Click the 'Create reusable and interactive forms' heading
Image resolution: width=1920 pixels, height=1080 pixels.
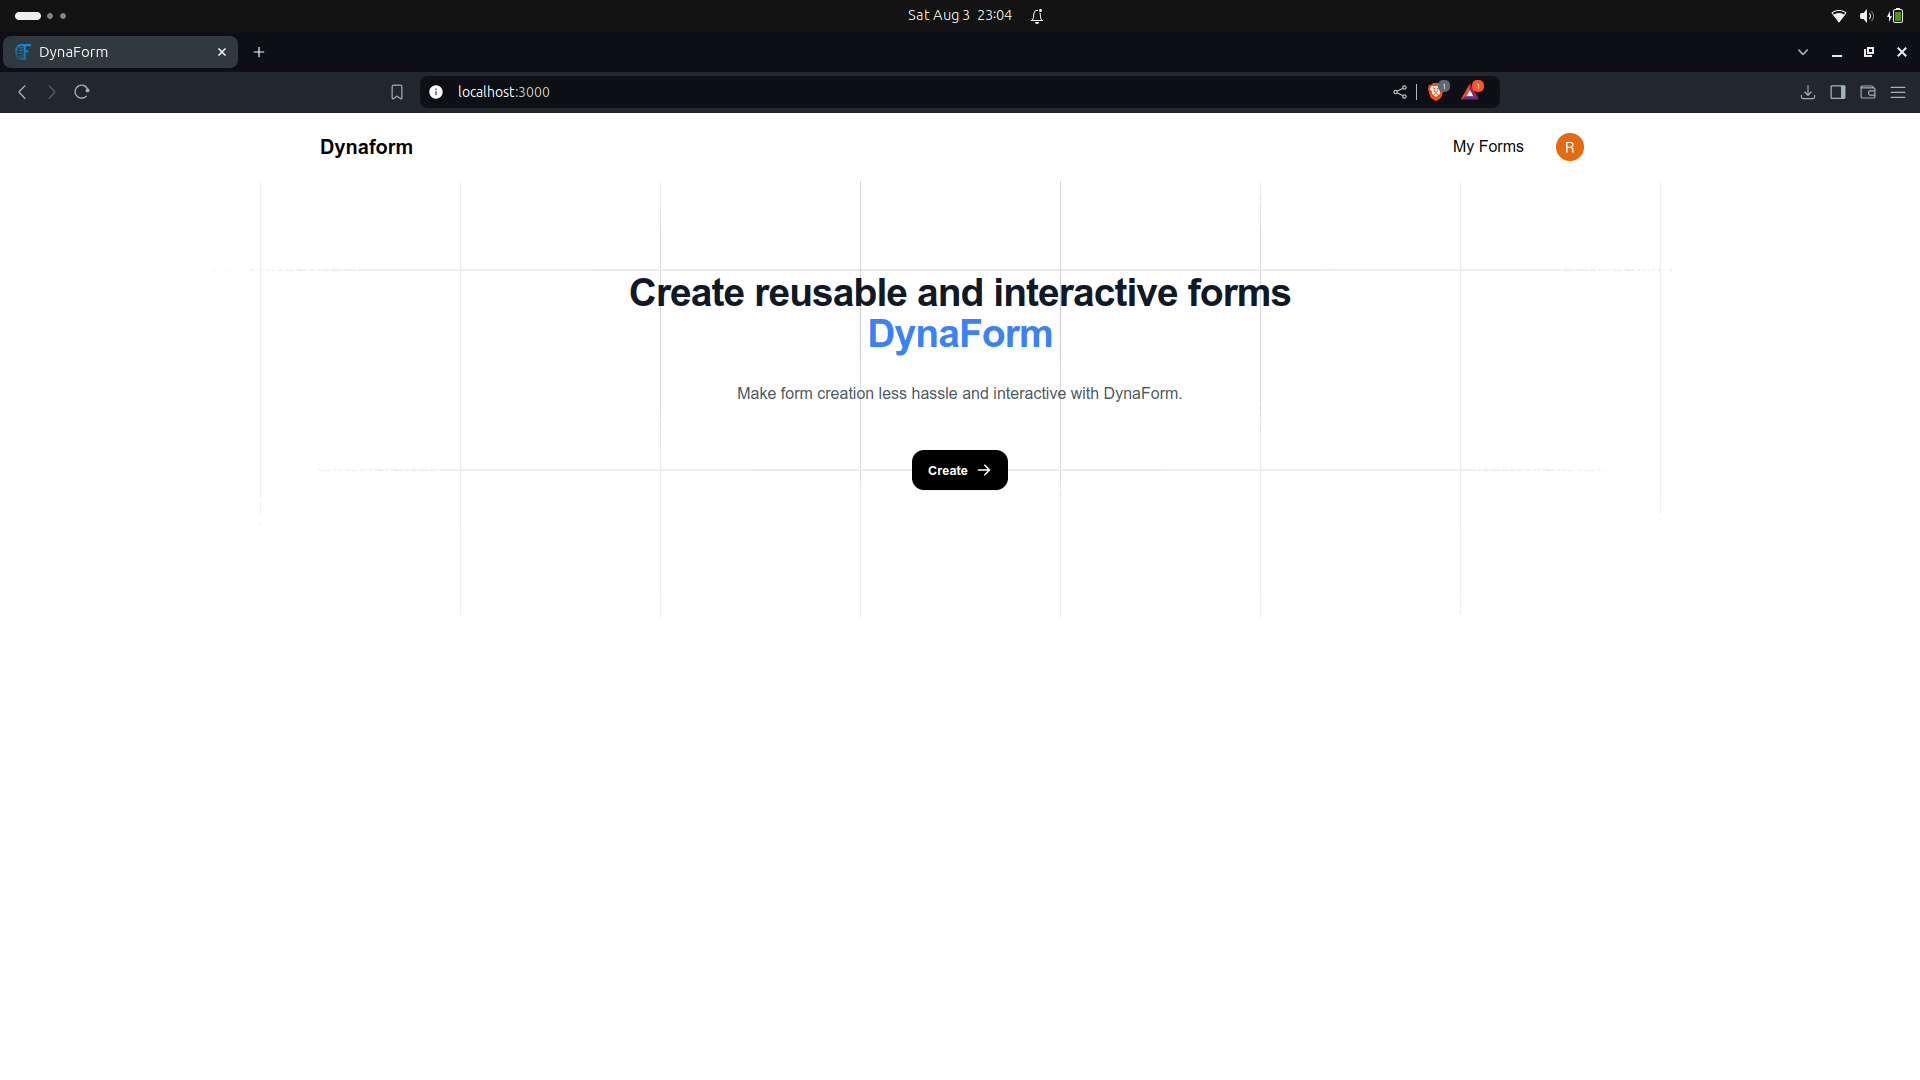pyautogui.click(x=960, y=293)
